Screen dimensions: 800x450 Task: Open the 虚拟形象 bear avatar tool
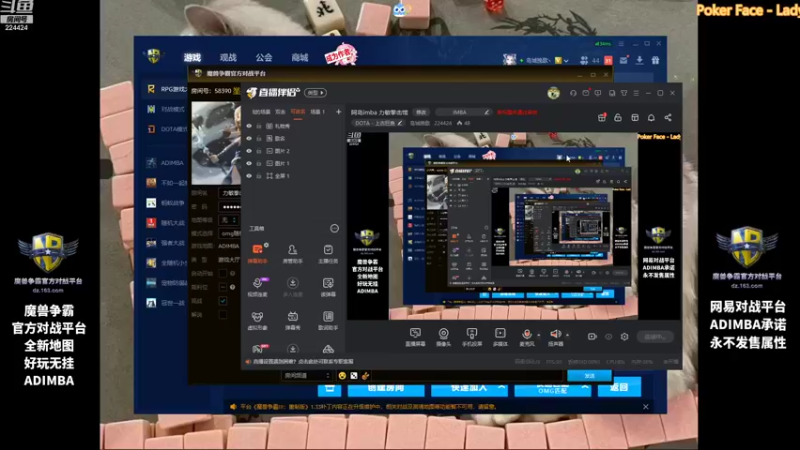(x=257, y=320)
